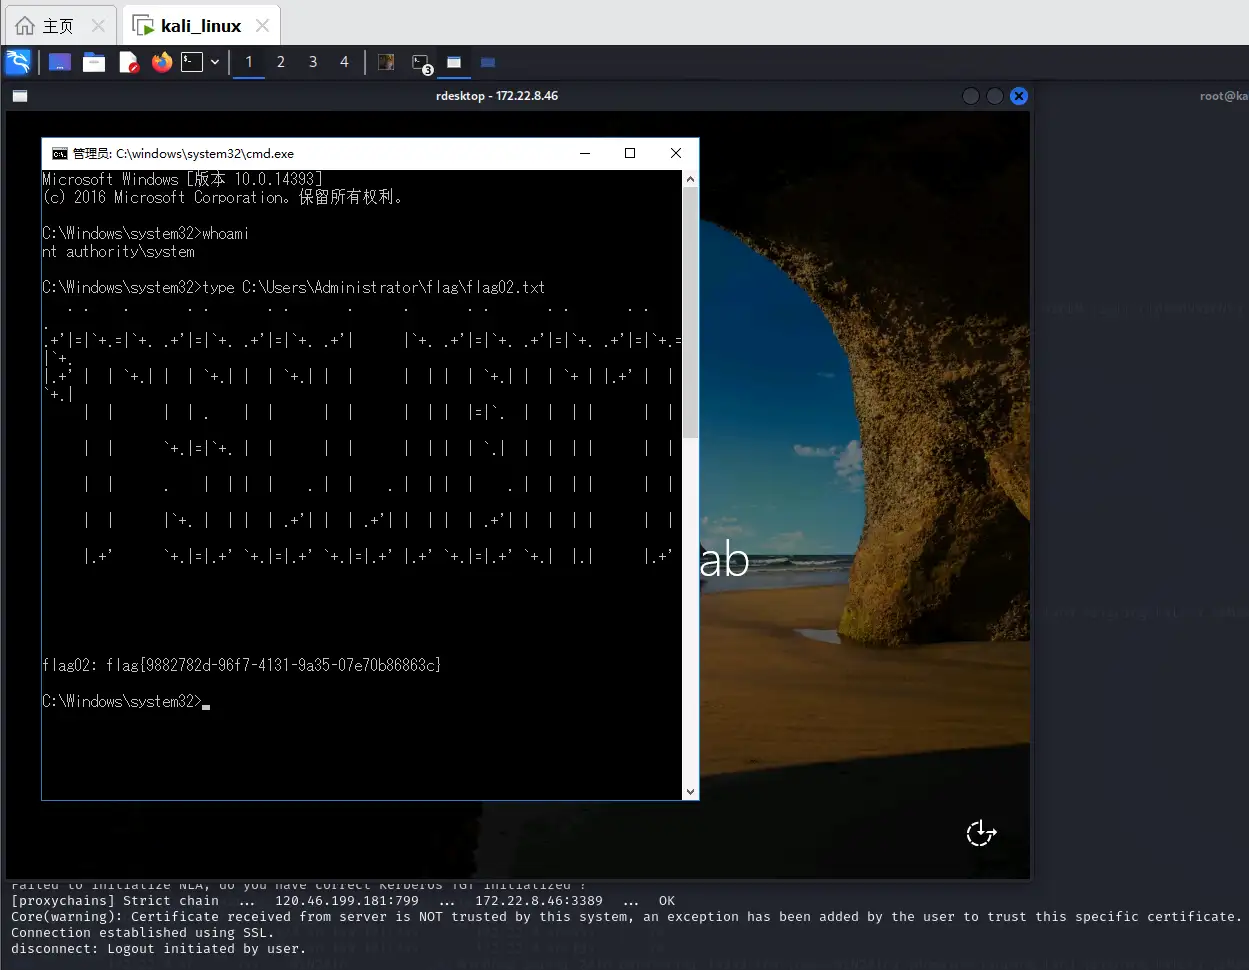The width and height of the screenshot is (1249, 970).
Task: Click the show desktop panel icon
Action: [x=60, y=62]
